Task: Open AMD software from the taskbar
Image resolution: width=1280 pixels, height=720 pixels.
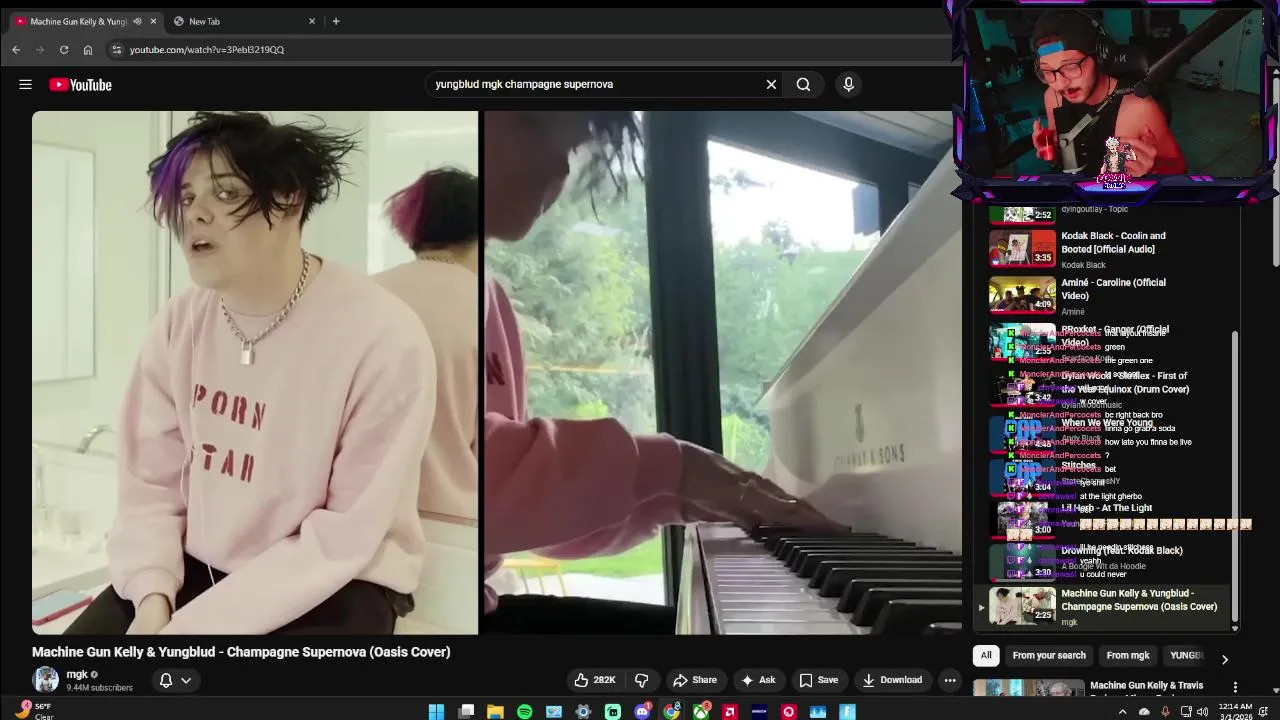Action: coord(730,712)
